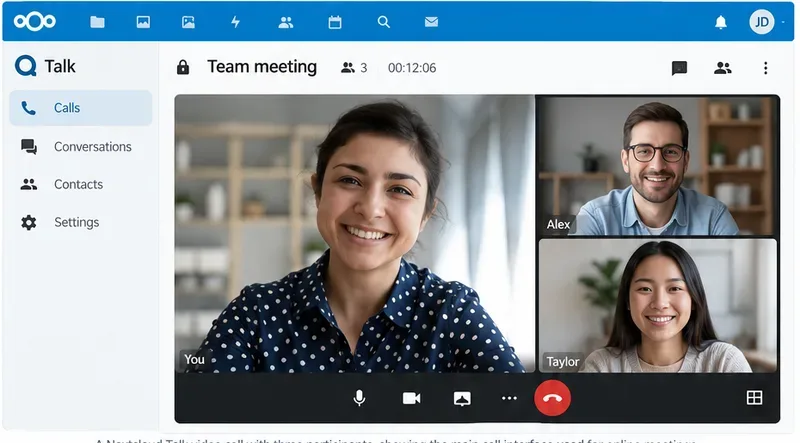Select Alex's video tile

[658, 165]
